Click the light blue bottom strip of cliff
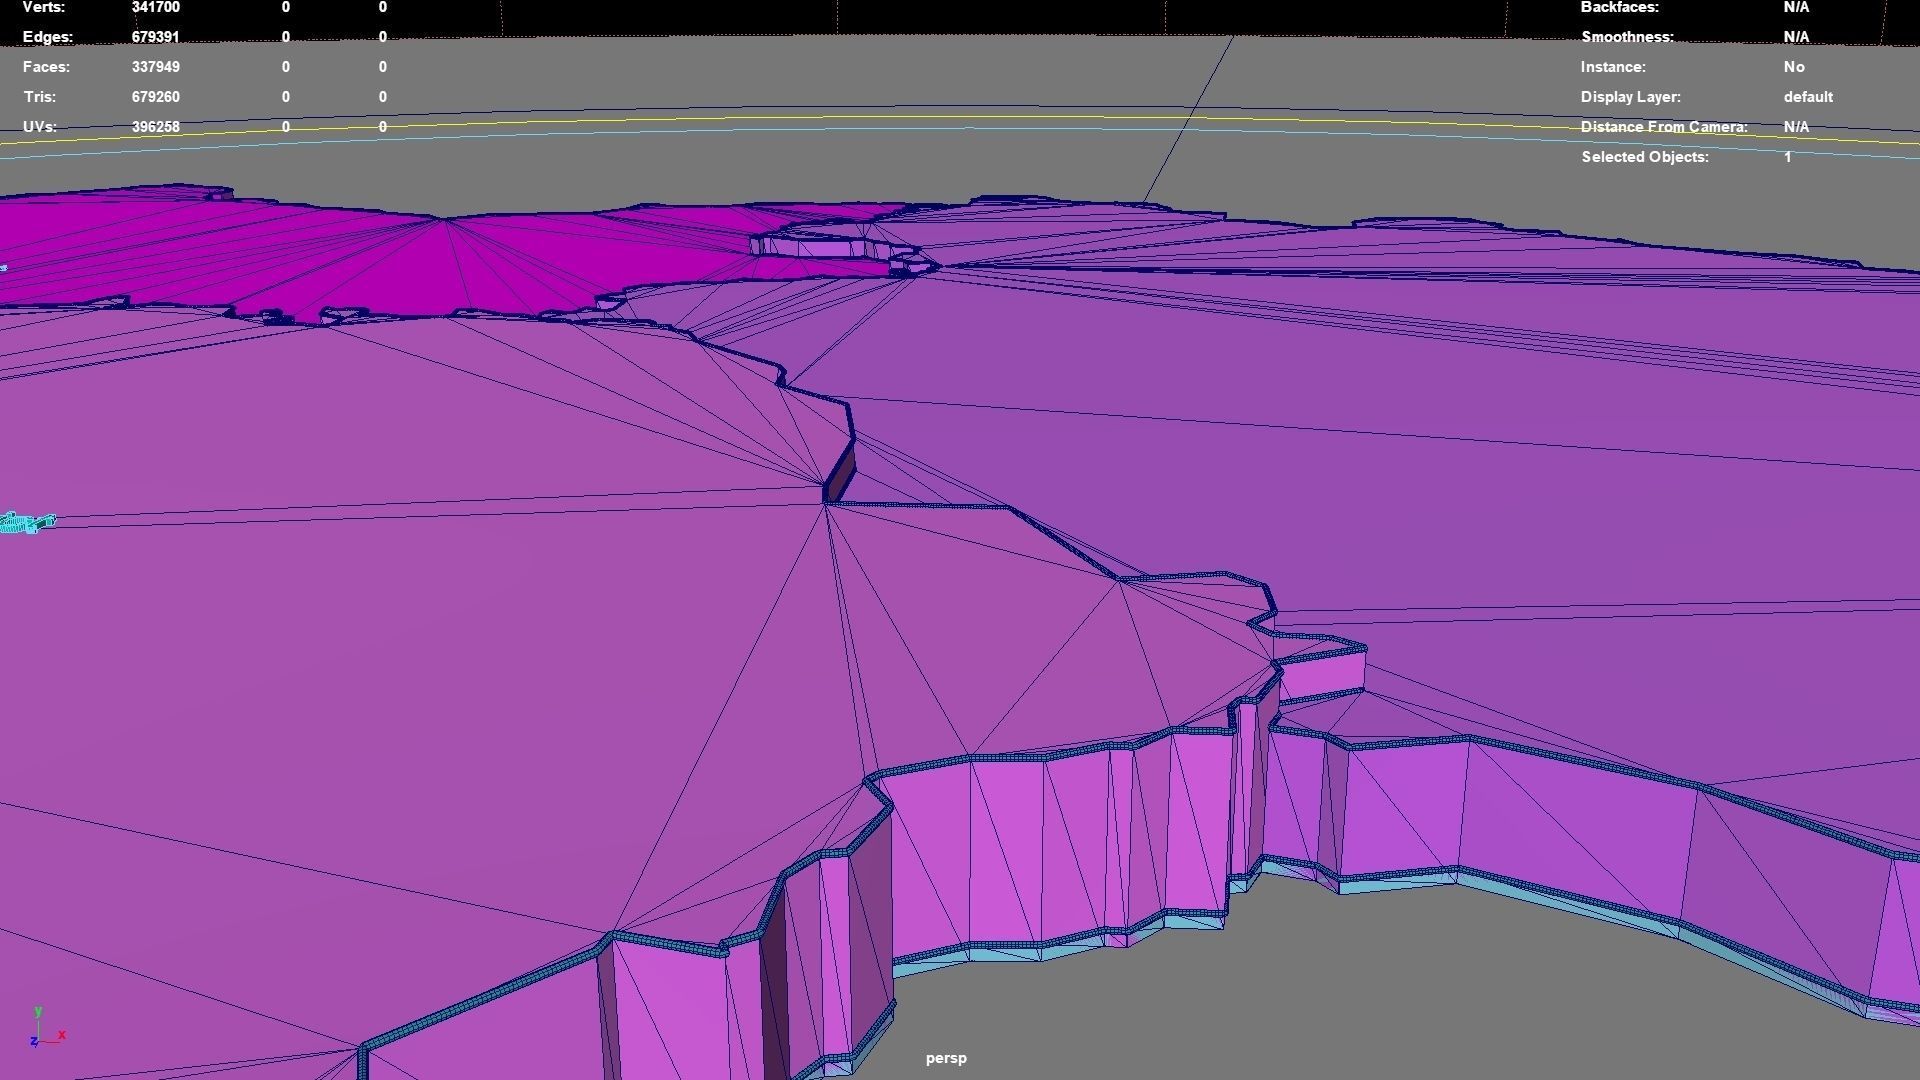The height and width of the screenshot is (1080, 1920). 1000,953
